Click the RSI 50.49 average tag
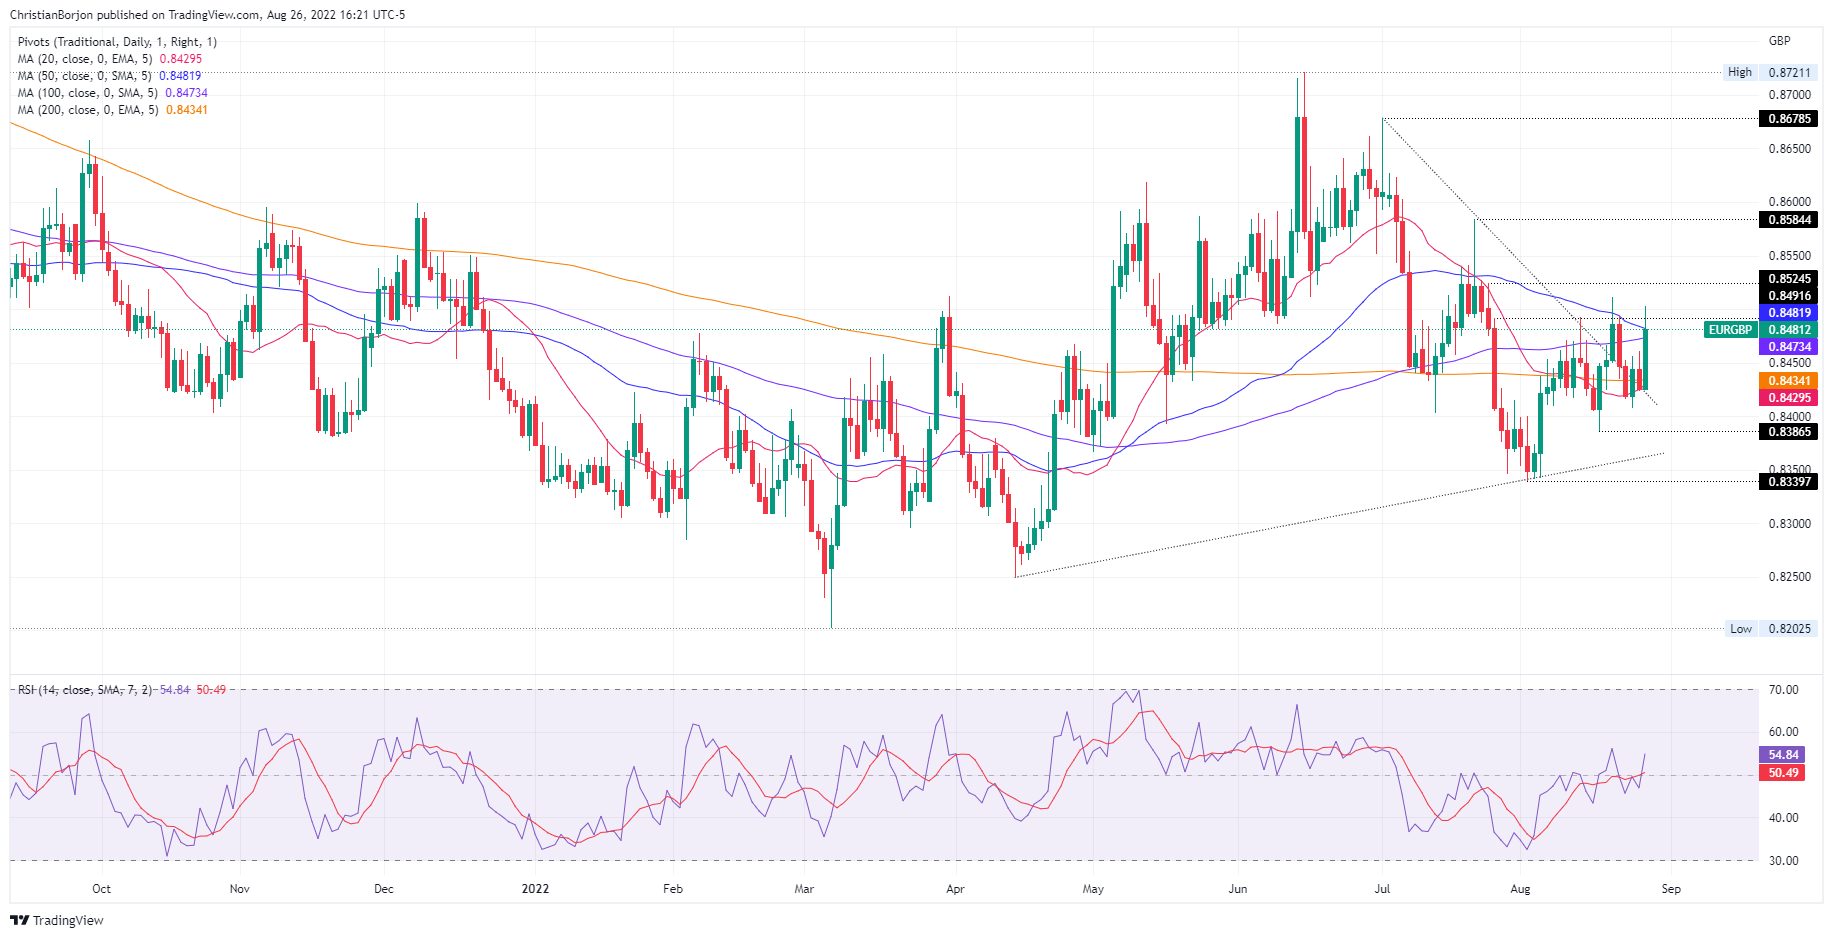 pos(1782,773)
